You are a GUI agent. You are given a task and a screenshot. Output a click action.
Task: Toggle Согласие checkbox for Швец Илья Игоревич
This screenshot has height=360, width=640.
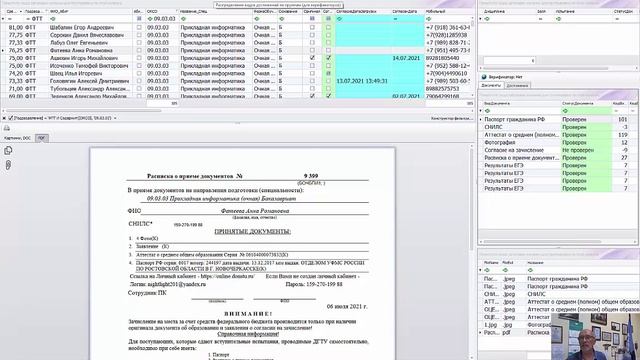328,73
